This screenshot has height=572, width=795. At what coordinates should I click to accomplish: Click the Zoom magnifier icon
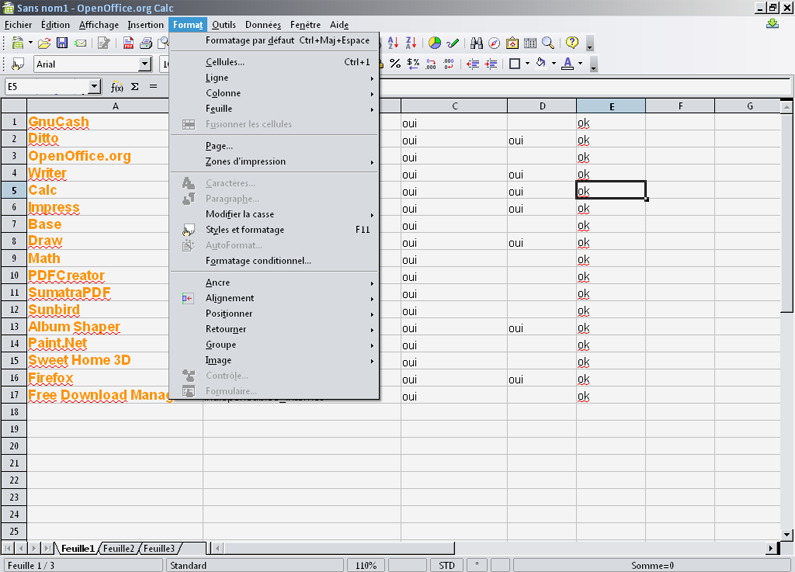pyautogui.click(x=548, y=43)
